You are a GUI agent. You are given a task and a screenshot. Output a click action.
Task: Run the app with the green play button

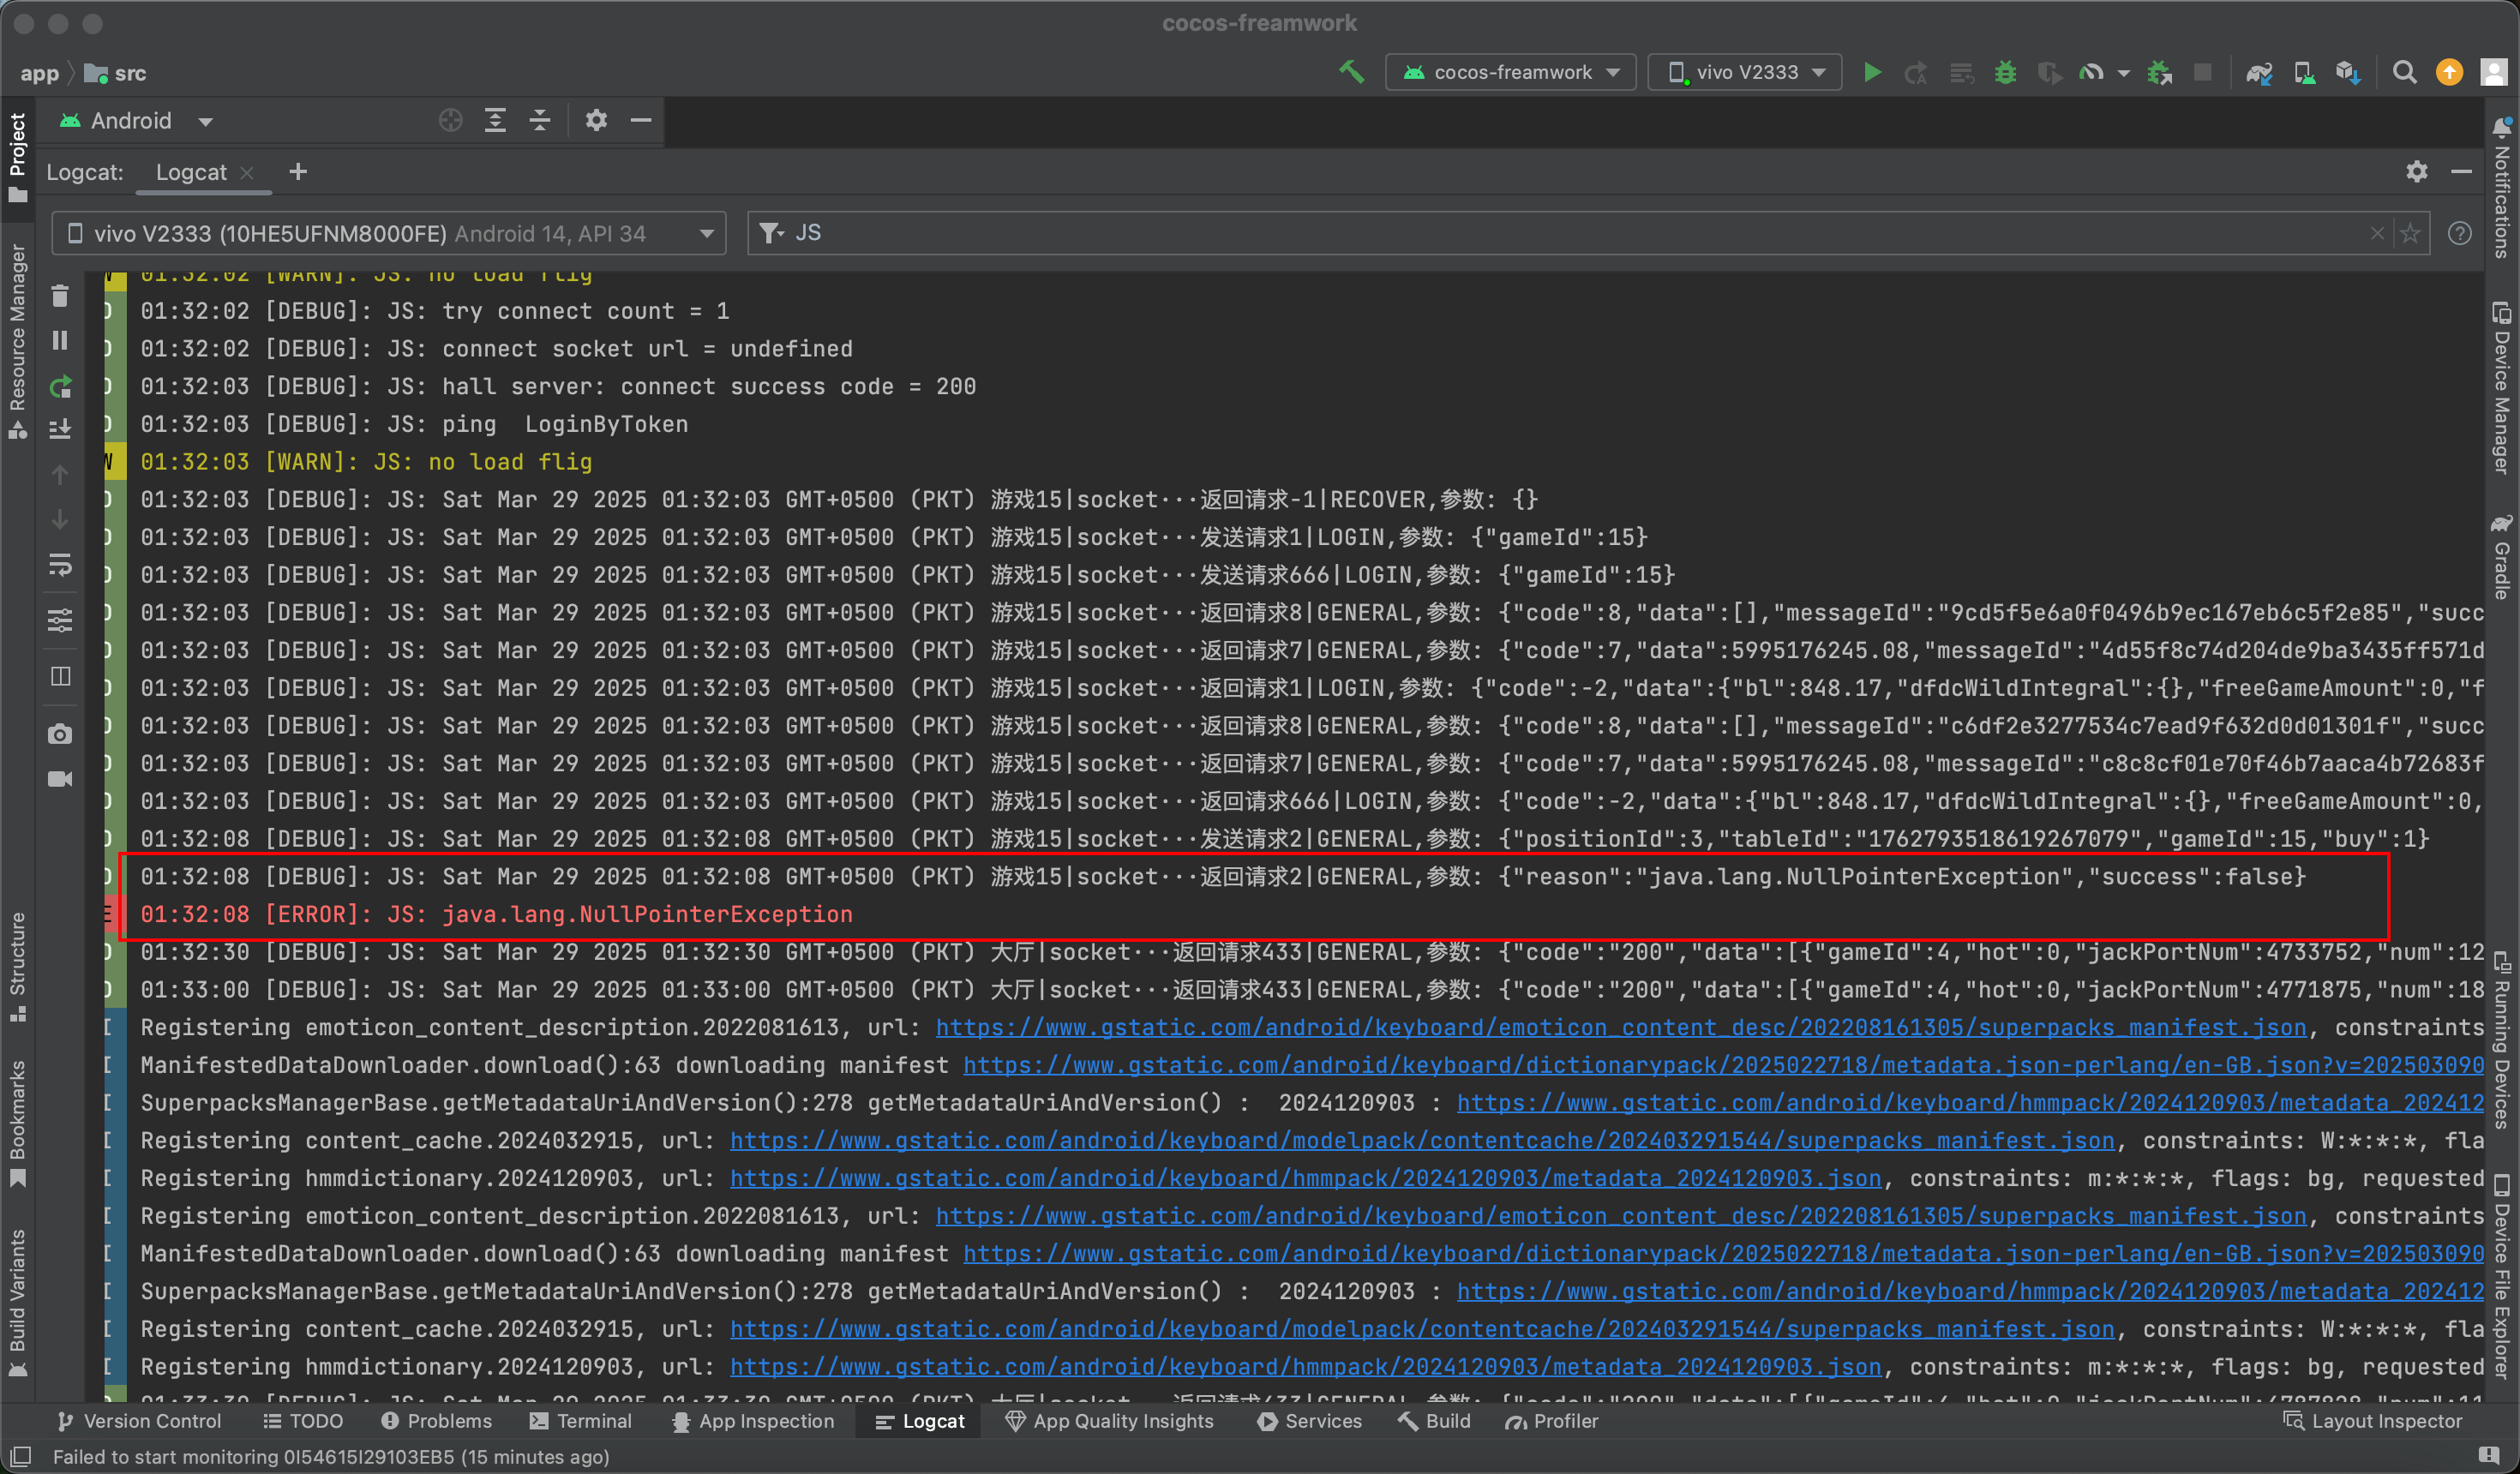(1872, 73)
